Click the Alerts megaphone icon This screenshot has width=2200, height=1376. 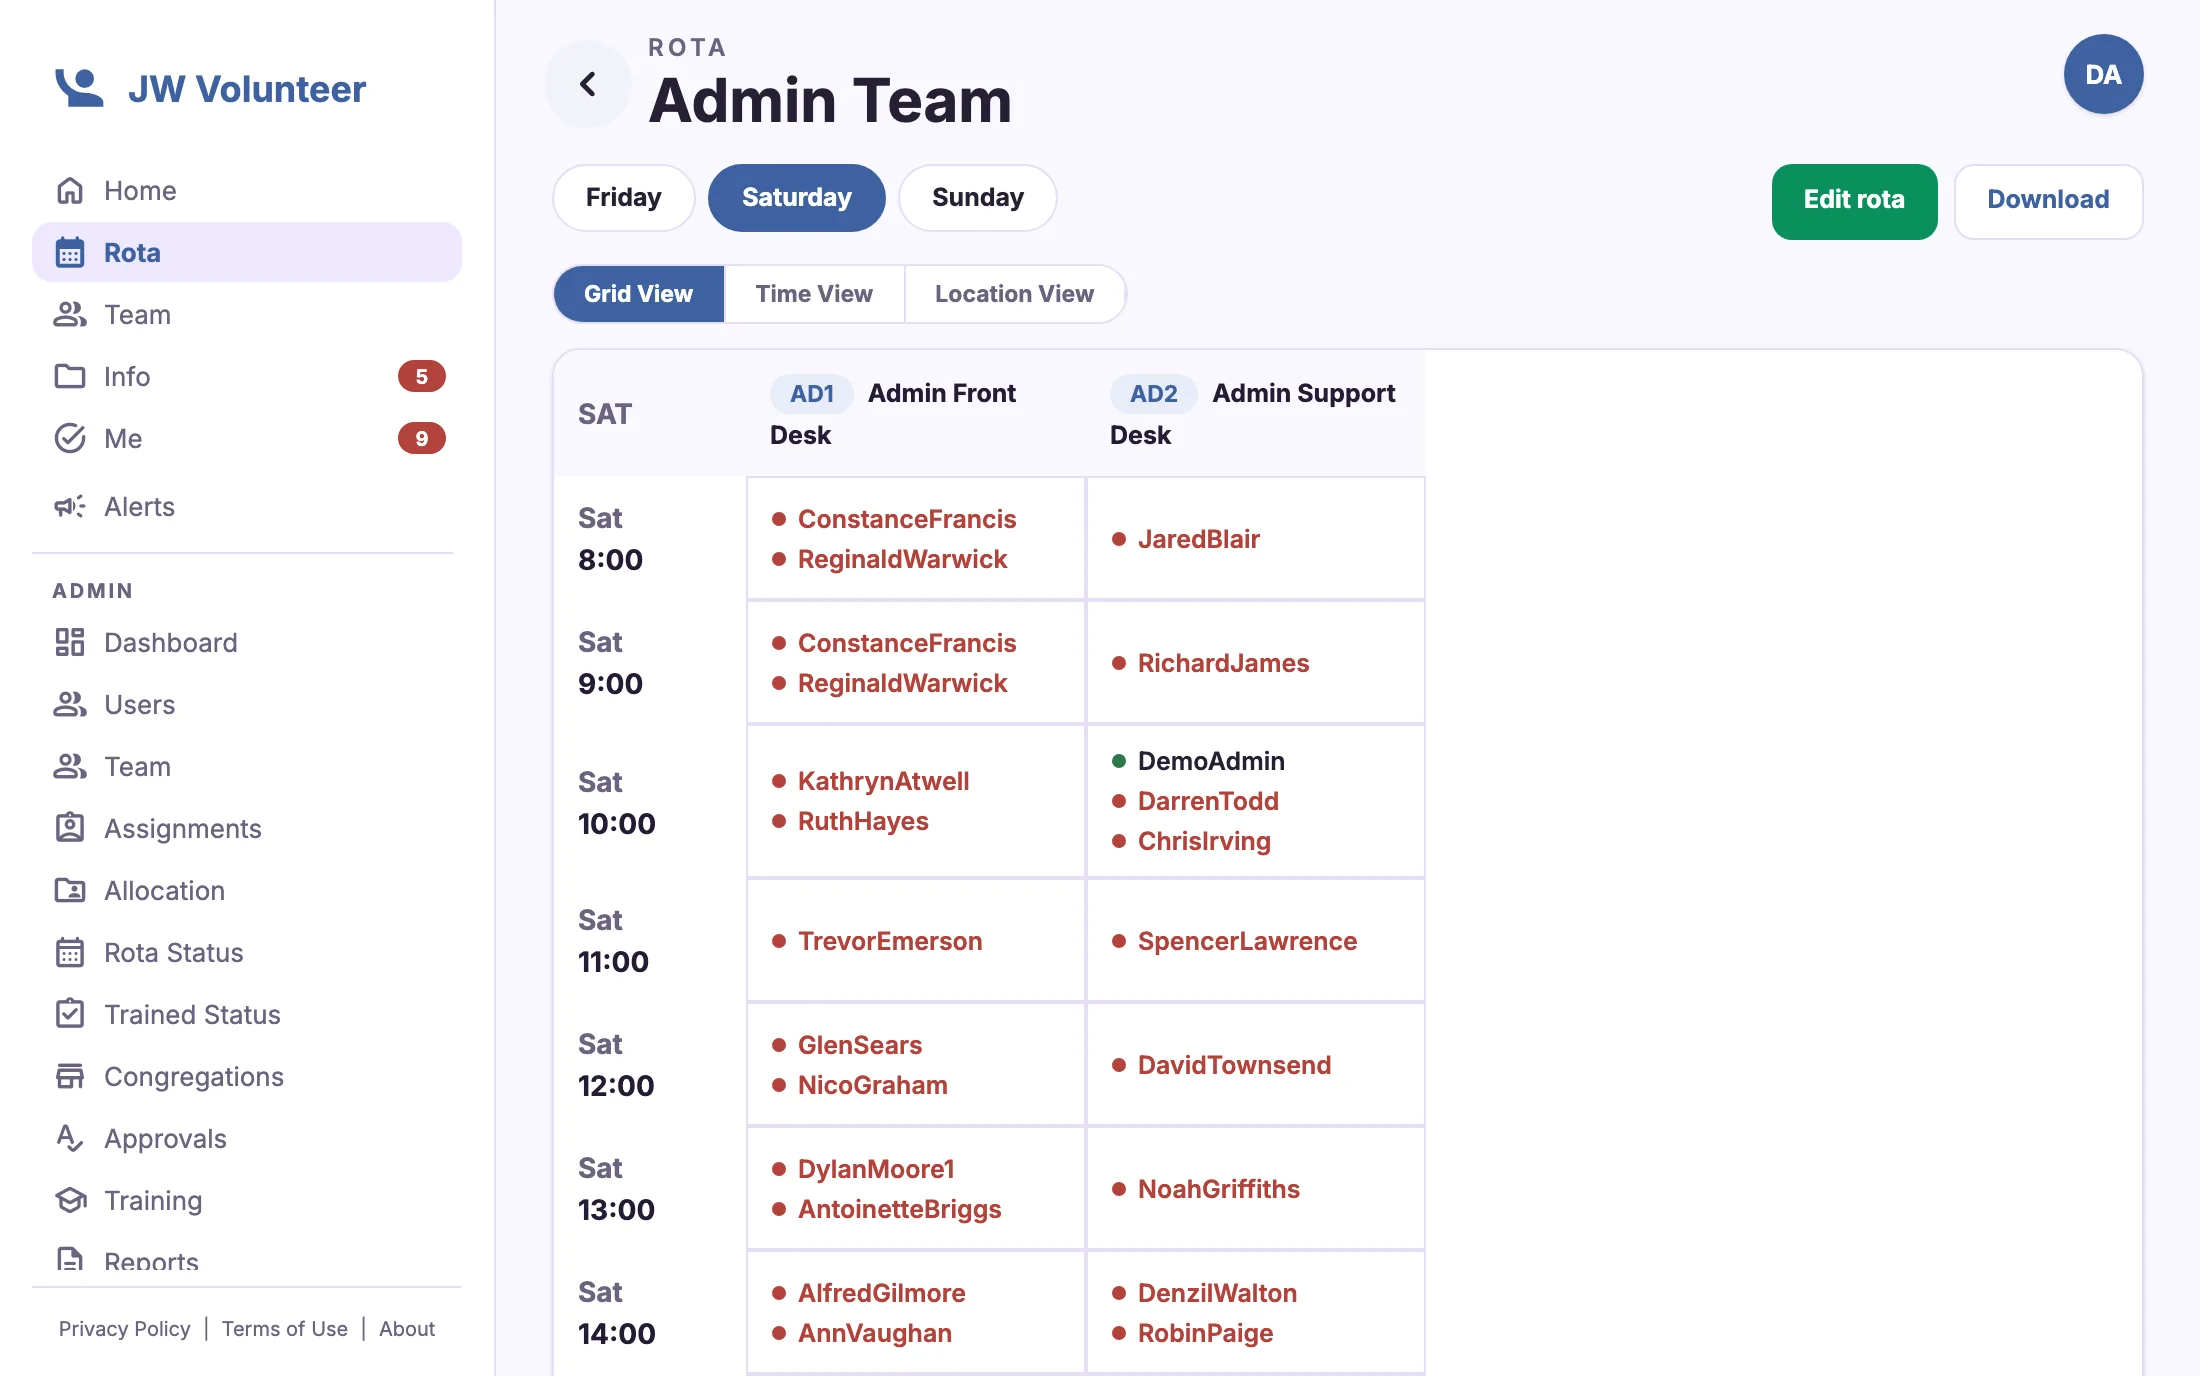[70, 506]
